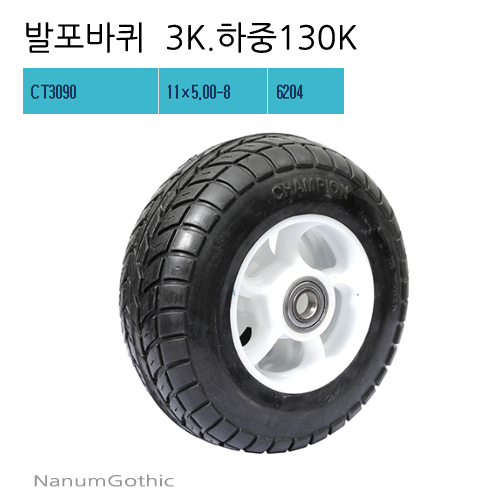Image resolution: width=500 pixels, height=500 pixels.
Task: Click the 6204 bearing number cell
Action: point(306,91)
